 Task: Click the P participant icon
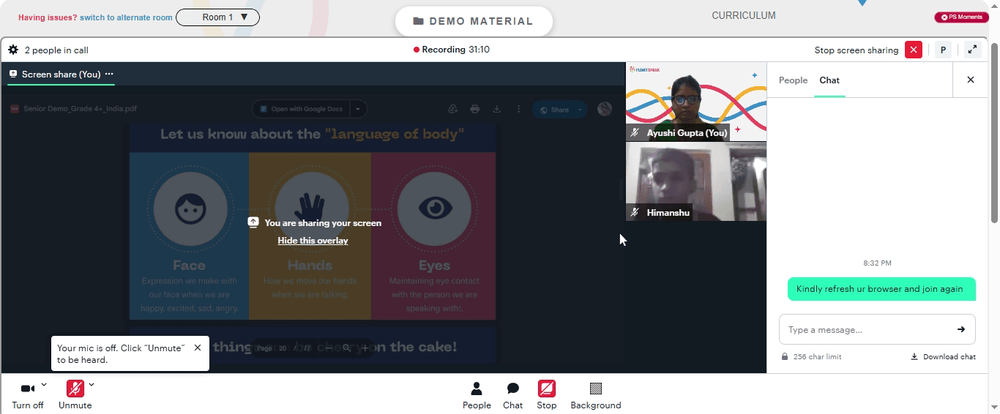pyautogui.click(x=943, y=50)
